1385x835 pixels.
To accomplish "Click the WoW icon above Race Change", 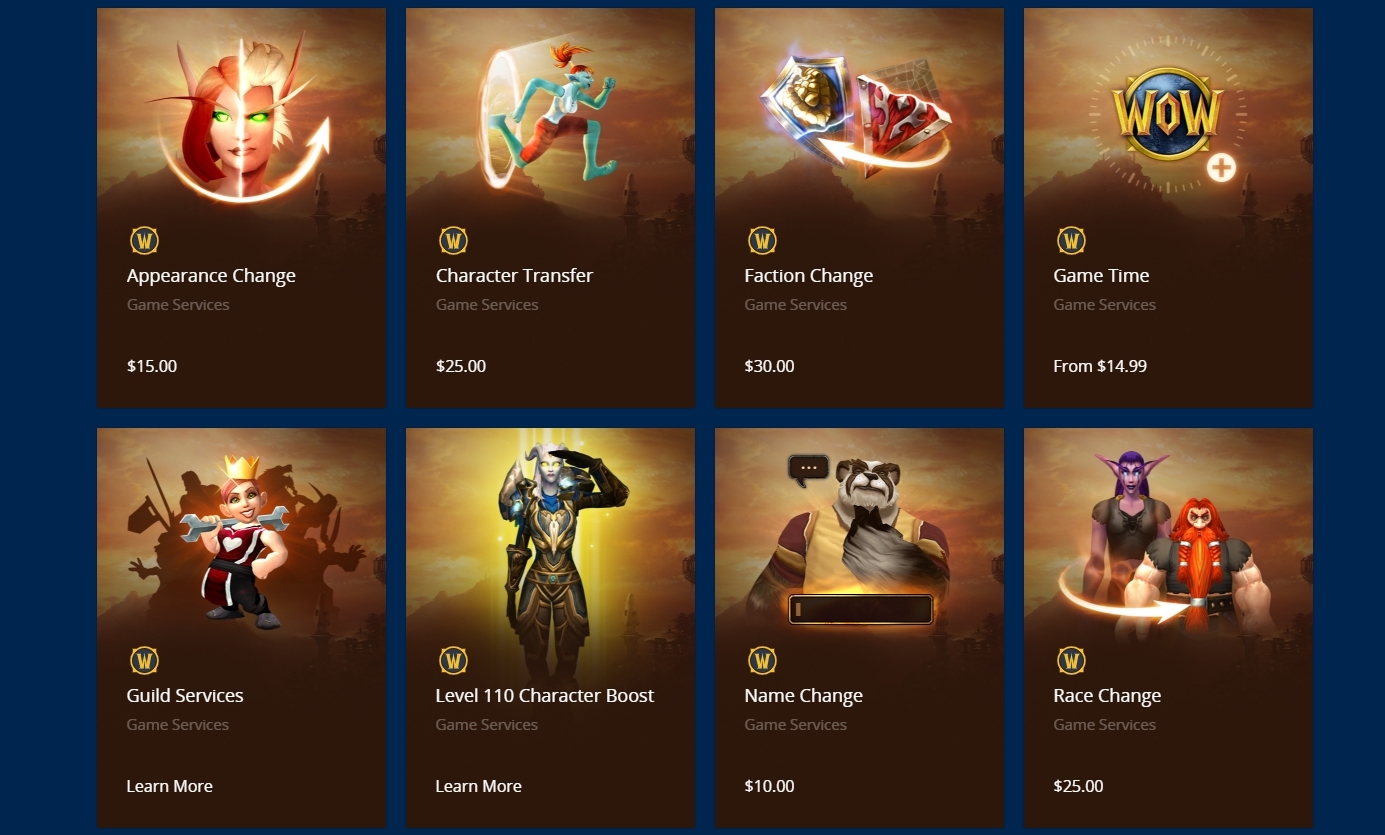I will [1072, 661].
